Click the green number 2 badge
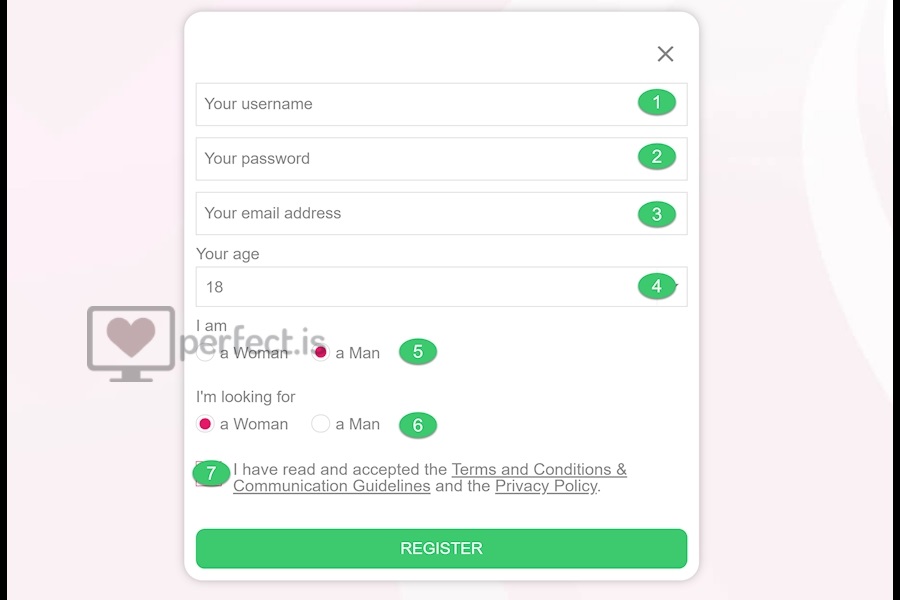The image size is (900, 600). [x=657, y=157]
